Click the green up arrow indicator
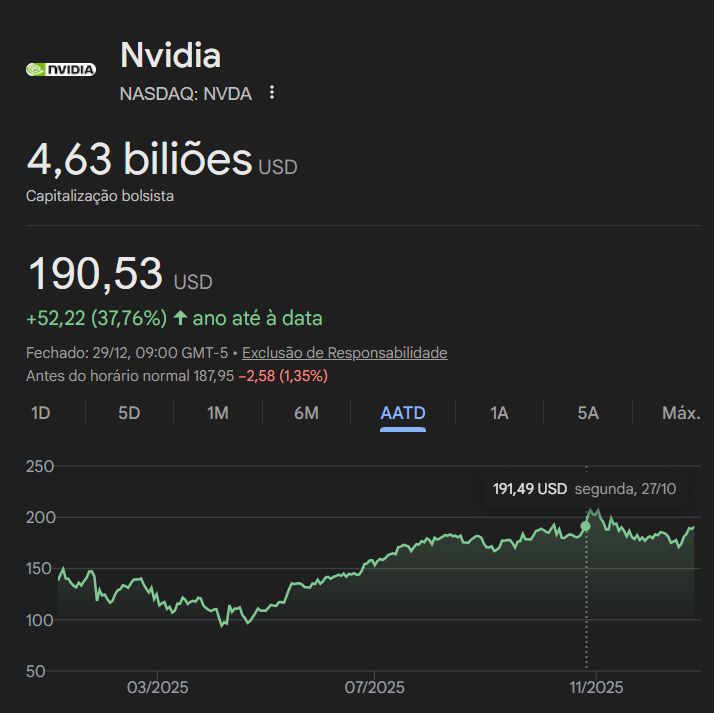Image resolution: width=714 pixels, height=713 pixels. (x=180, y=319)
